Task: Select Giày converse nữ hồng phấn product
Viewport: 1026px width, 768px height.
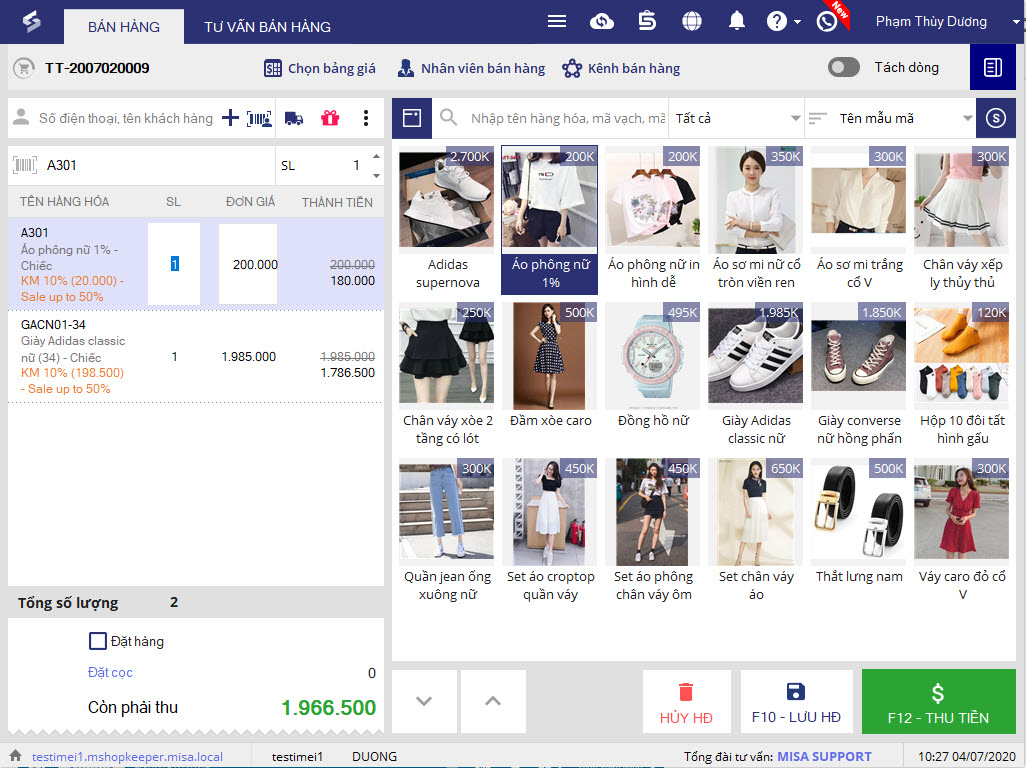Action: (859, 375)
